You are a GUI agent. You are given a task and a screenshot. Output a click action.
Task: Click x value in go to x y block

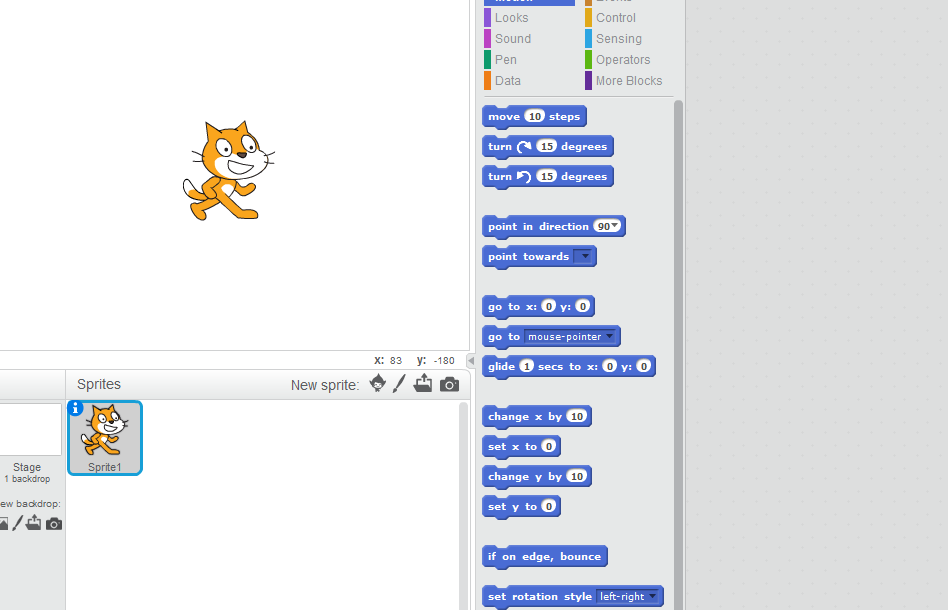tap(548, 306)
